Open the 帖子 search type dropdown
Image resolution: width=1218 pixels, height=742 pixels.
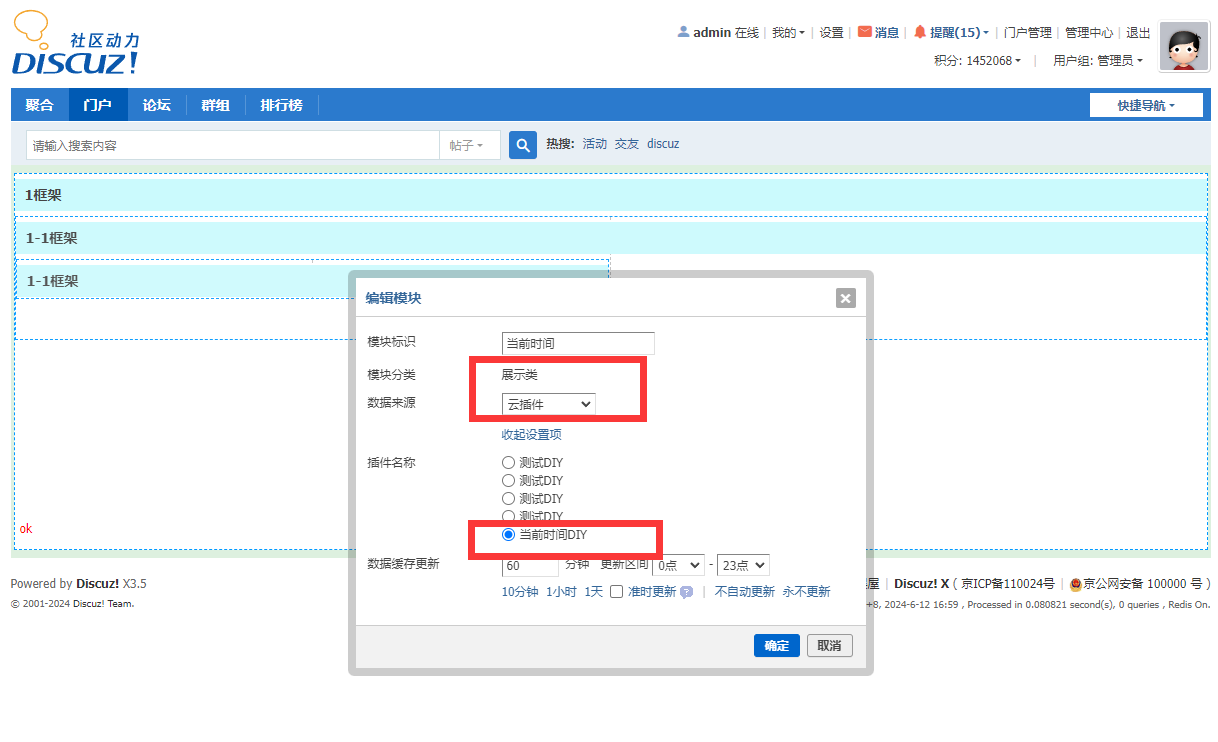pos(469,144)
